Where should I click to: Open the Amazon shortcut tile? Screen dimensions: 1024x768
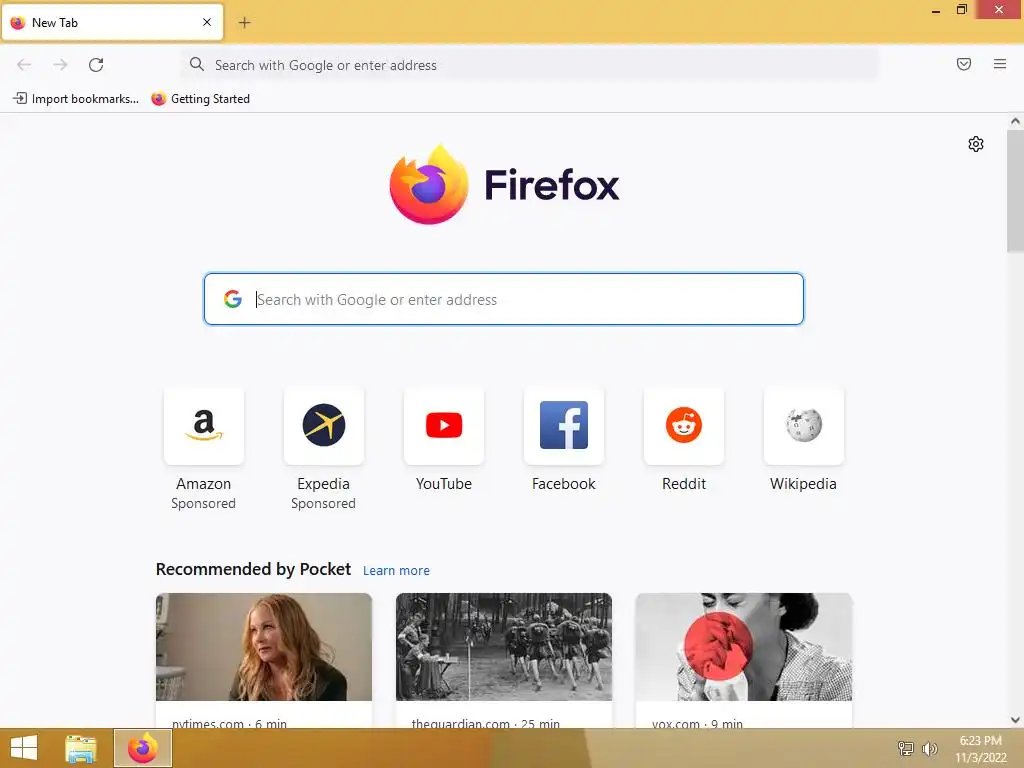[x=204, y=426]
